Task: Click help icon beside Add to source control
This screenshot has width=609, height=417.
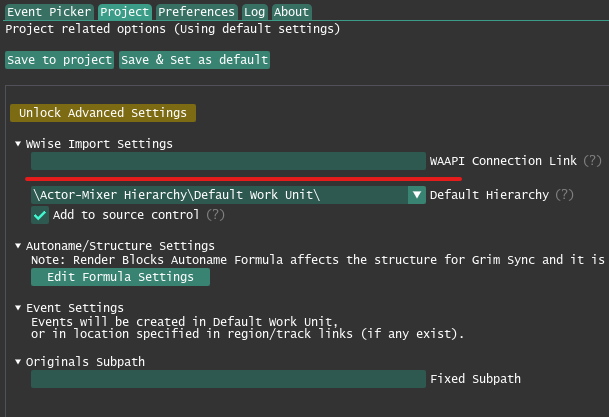Action: pyautogui.click(x=215, y=215)
